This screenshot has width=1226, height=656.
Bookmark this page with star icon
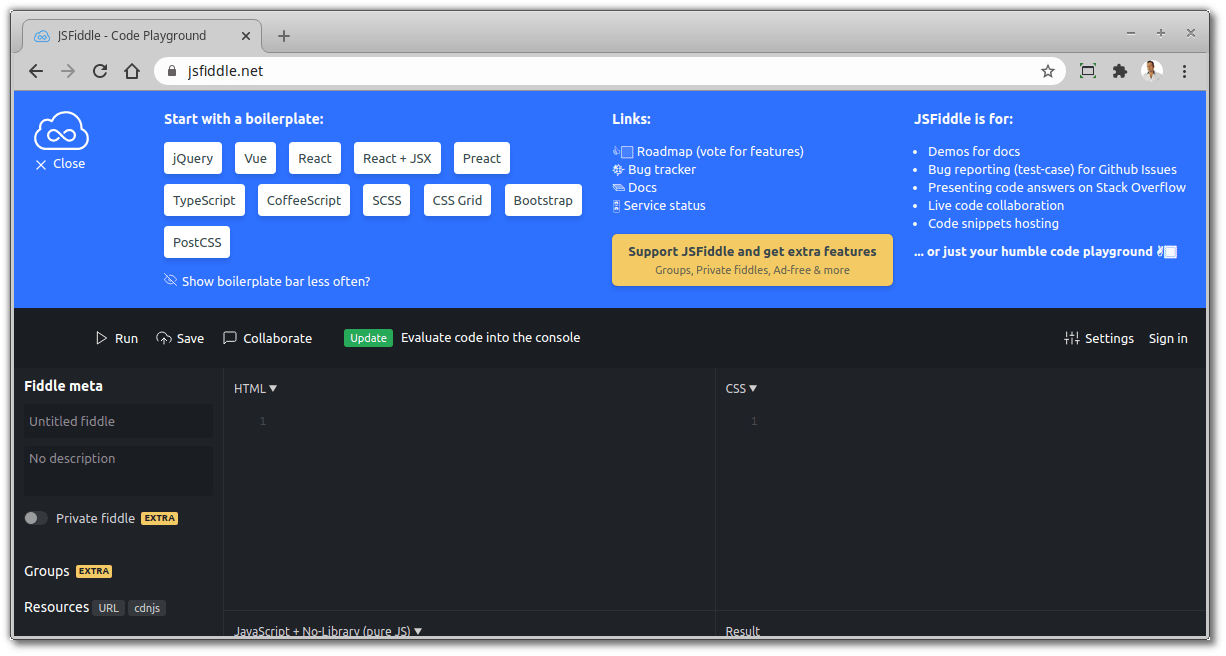1048,71
